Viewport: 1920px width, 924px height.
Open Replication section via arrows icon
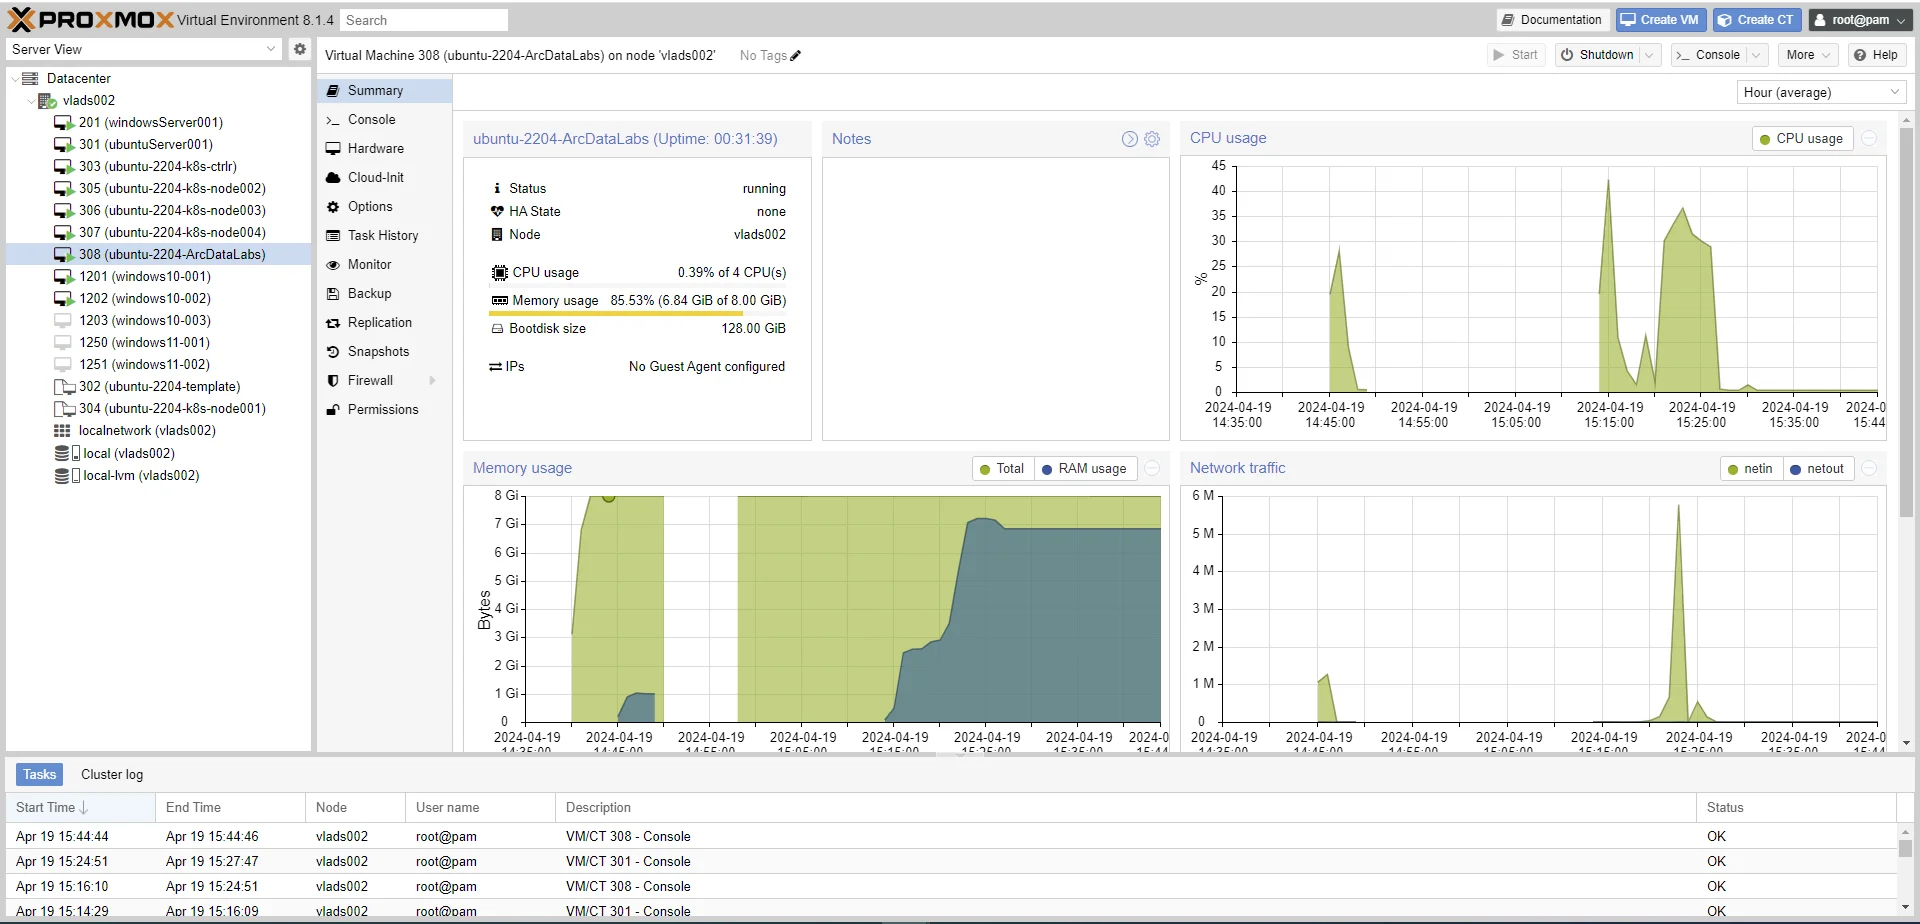click(x=333, y=323)
